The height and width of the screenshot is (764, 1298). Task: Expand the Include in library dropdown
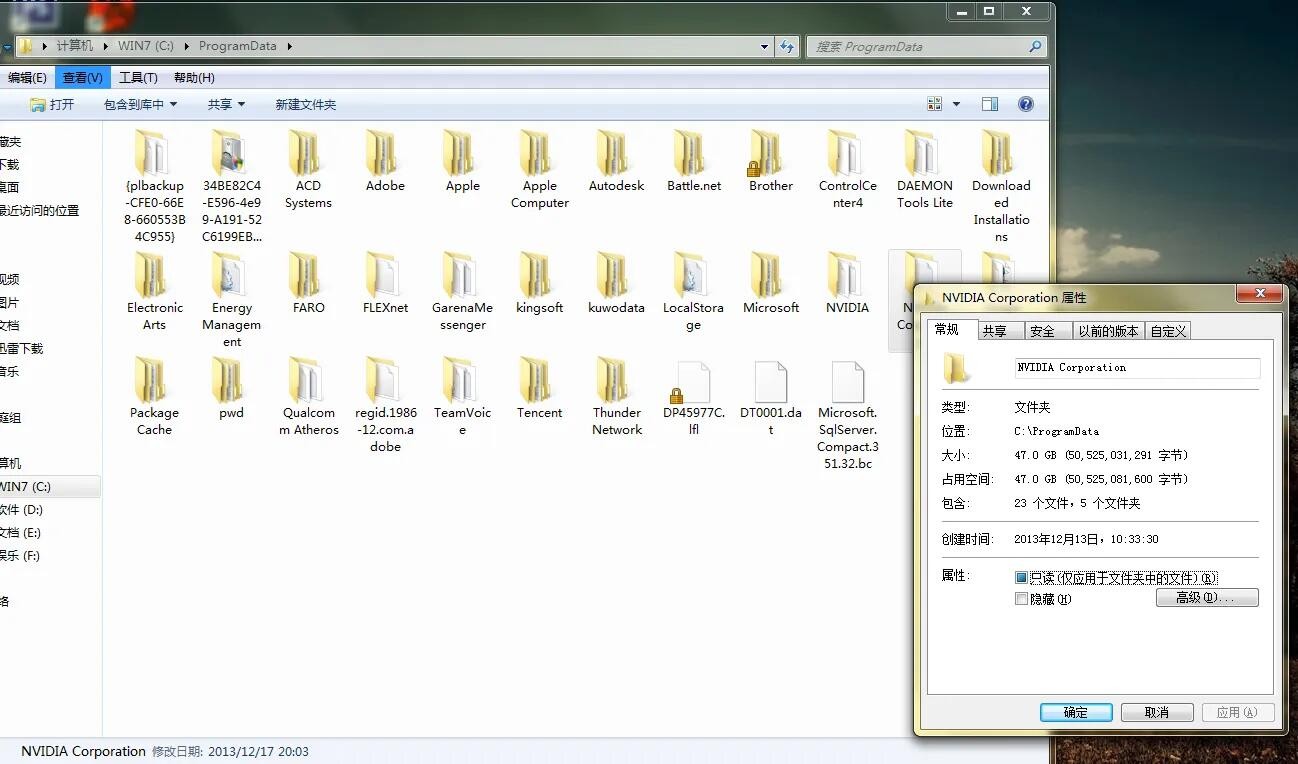(x=140, y=104)
